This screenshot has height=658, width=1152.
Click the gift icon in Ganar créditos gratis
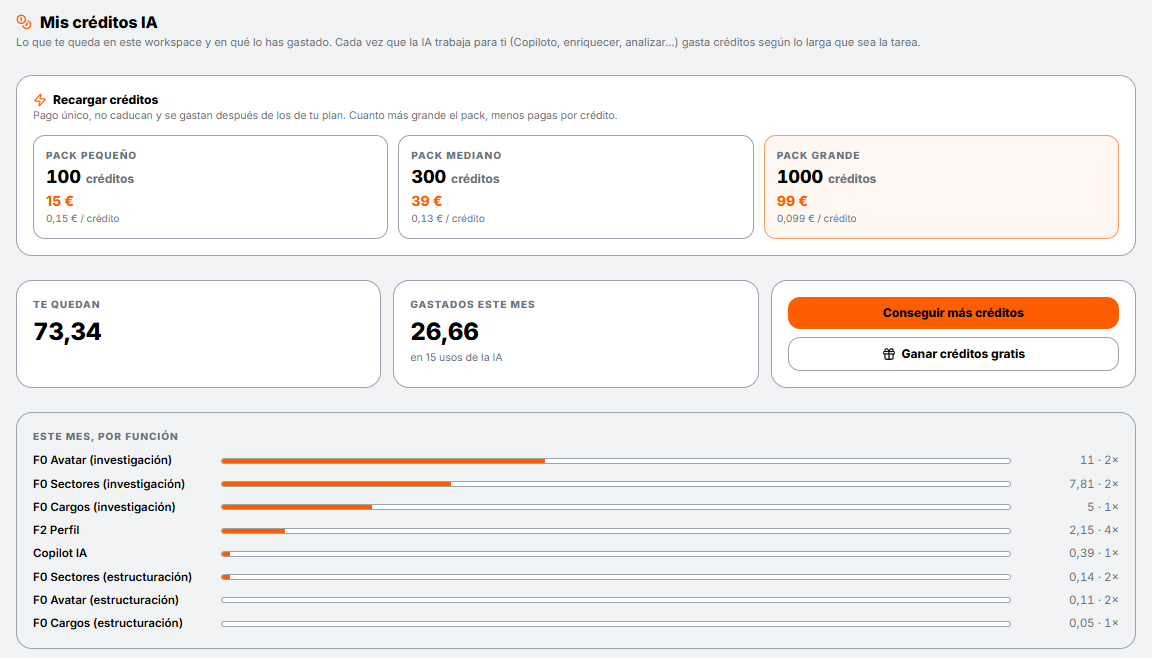click(888, 354)
